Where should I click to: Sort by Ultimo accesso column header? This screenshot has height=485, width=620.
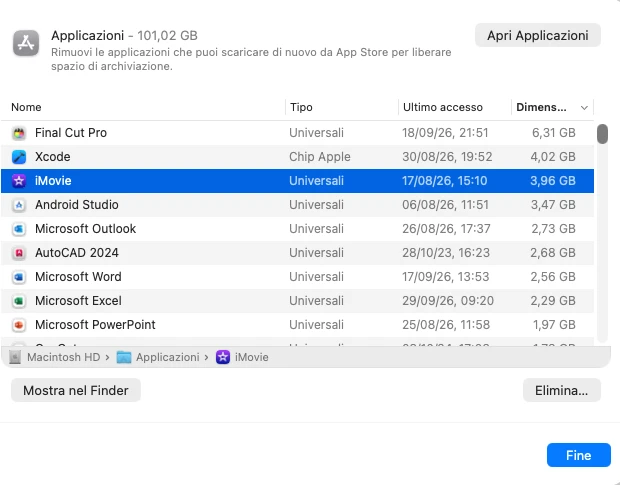[443, 108]
